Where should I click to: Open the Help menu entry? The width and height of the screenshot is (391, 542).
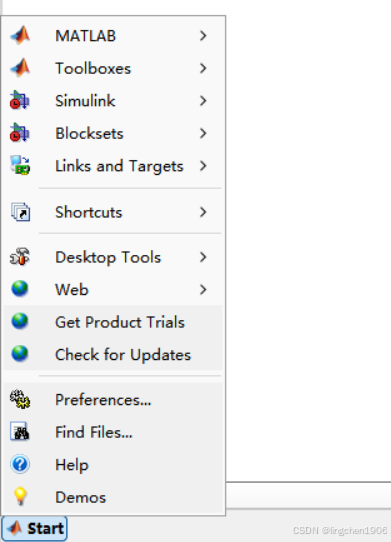pos(113,465)
